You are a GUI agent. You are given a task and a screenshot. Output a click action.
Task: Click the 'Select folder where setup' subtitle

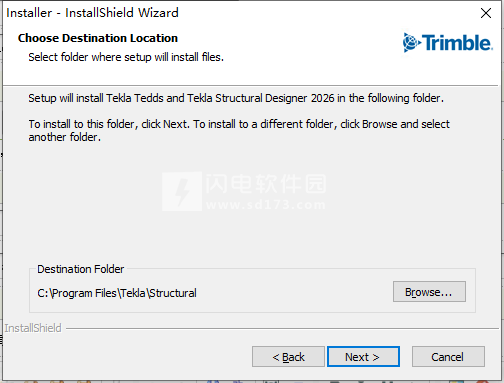pyautogui.click(x=126, y=57)
